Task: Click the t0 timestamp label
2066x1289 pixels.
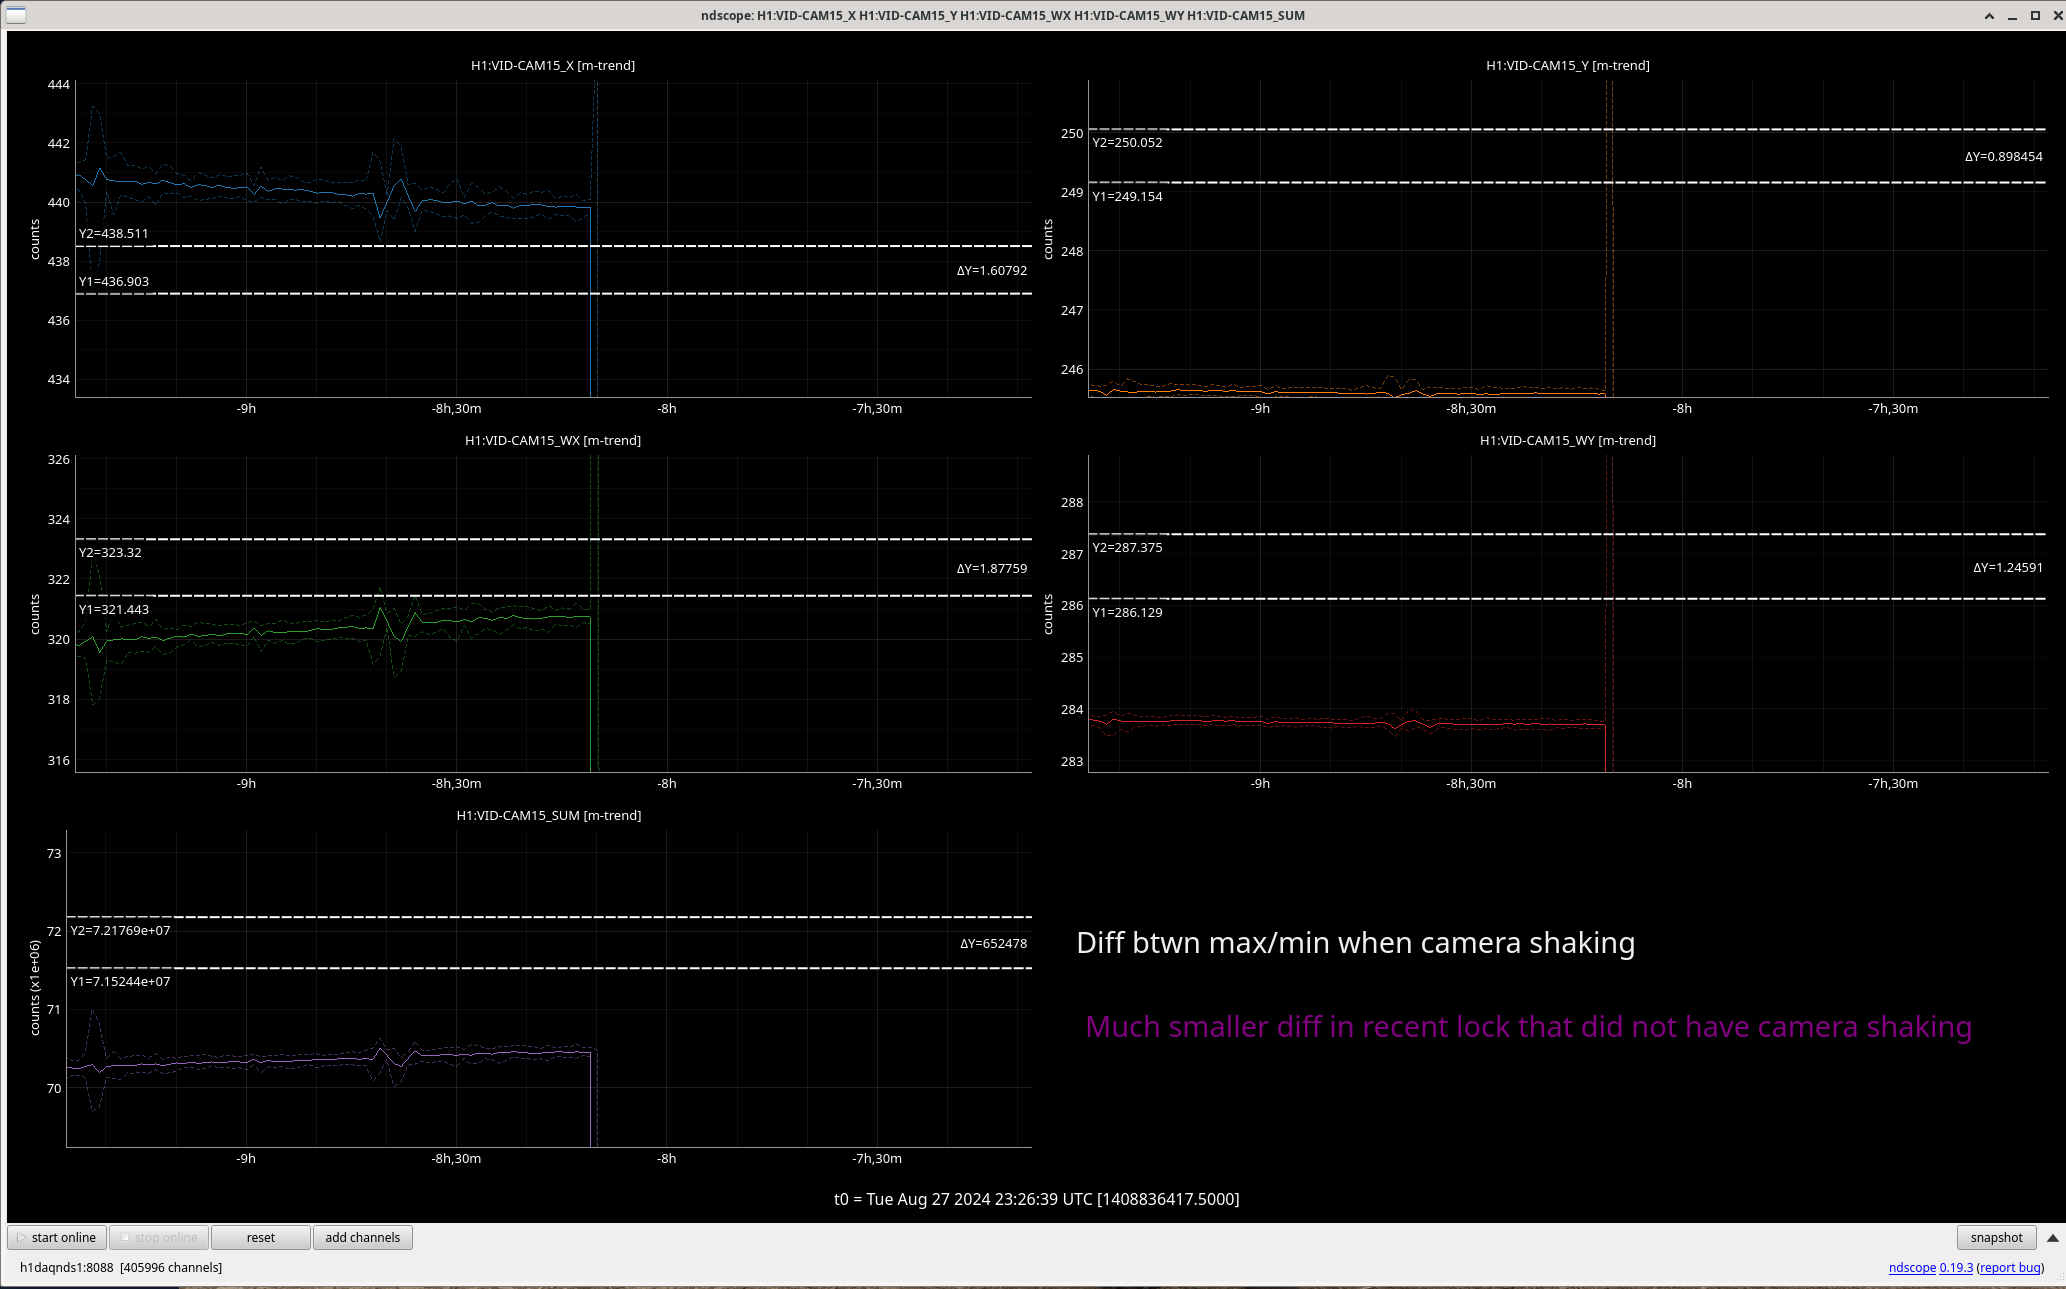Action: [1036, 1199]
